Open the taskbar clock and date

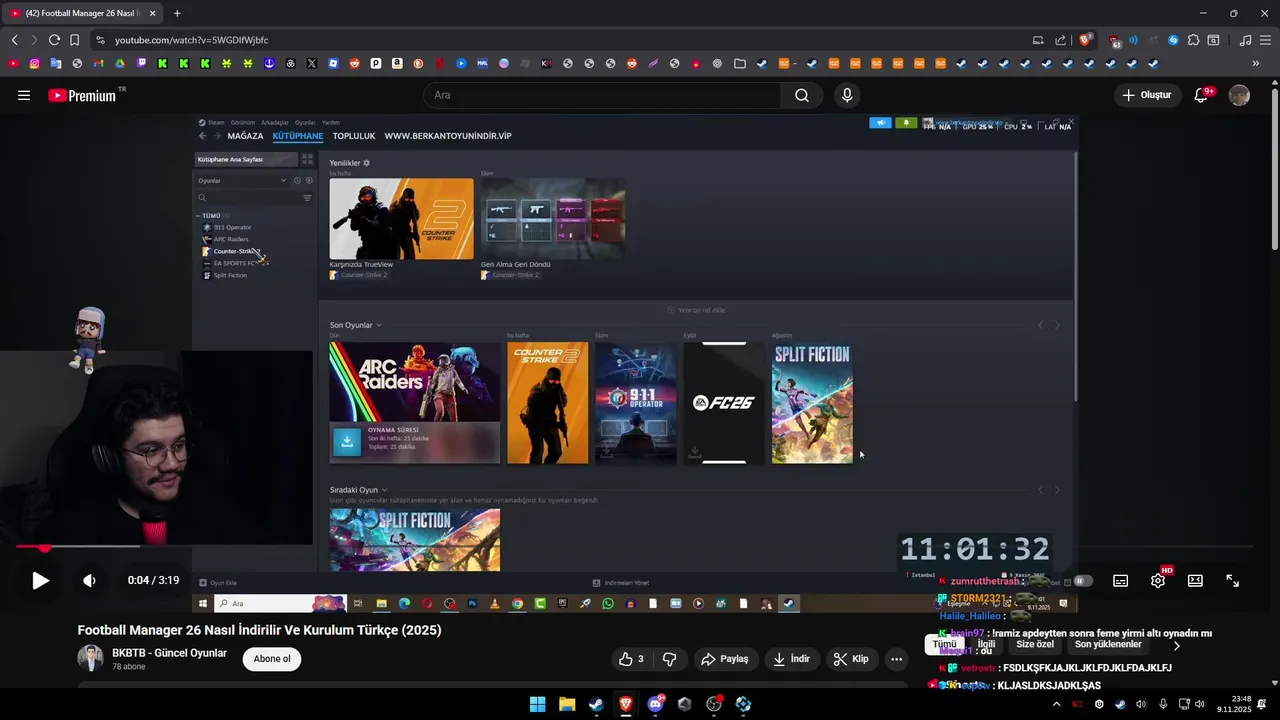1234,704
